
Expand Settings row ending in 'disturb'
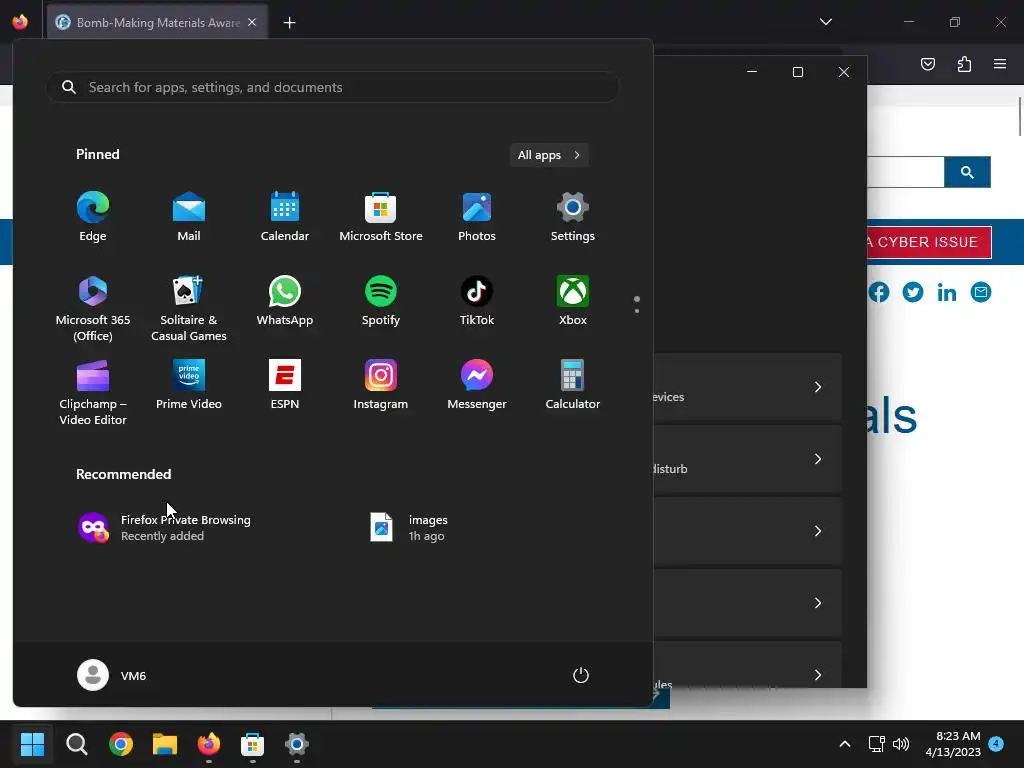747,459
